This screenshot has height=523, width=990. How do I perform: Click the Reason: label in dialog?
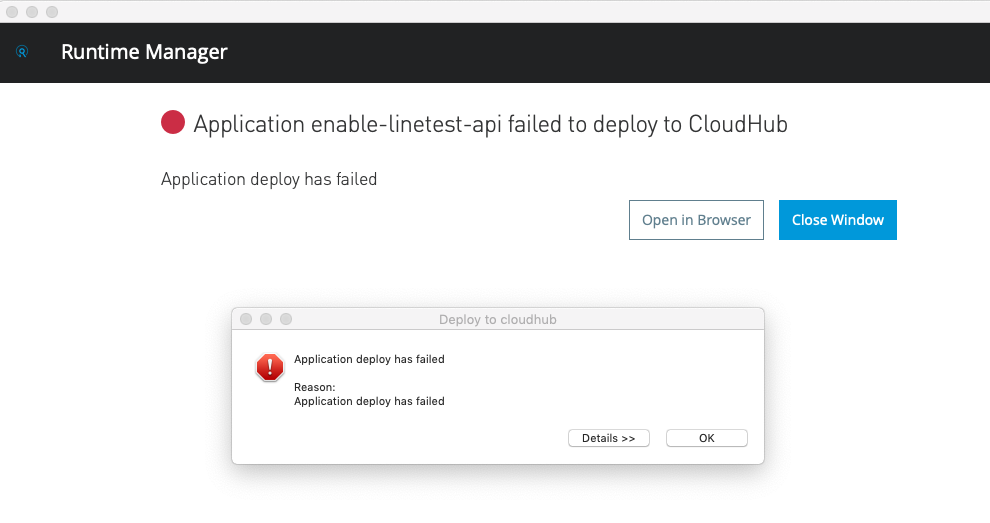tap(314, 387)
